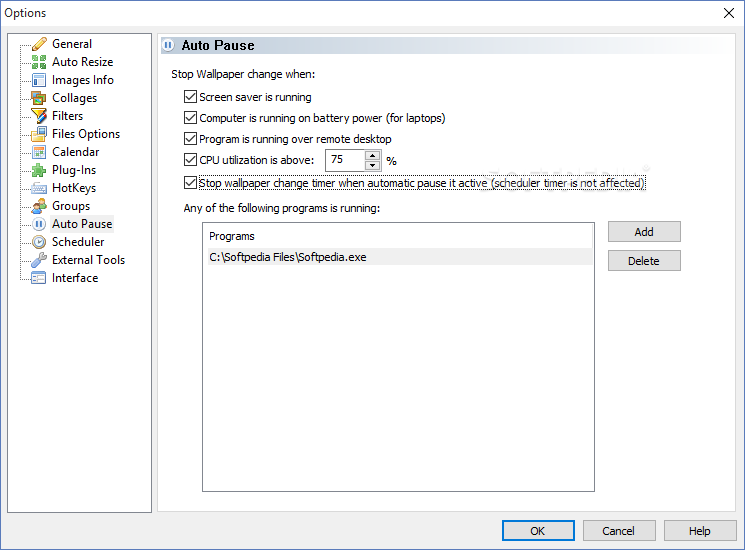Click the Groups people icon

(x=39, y=206)
